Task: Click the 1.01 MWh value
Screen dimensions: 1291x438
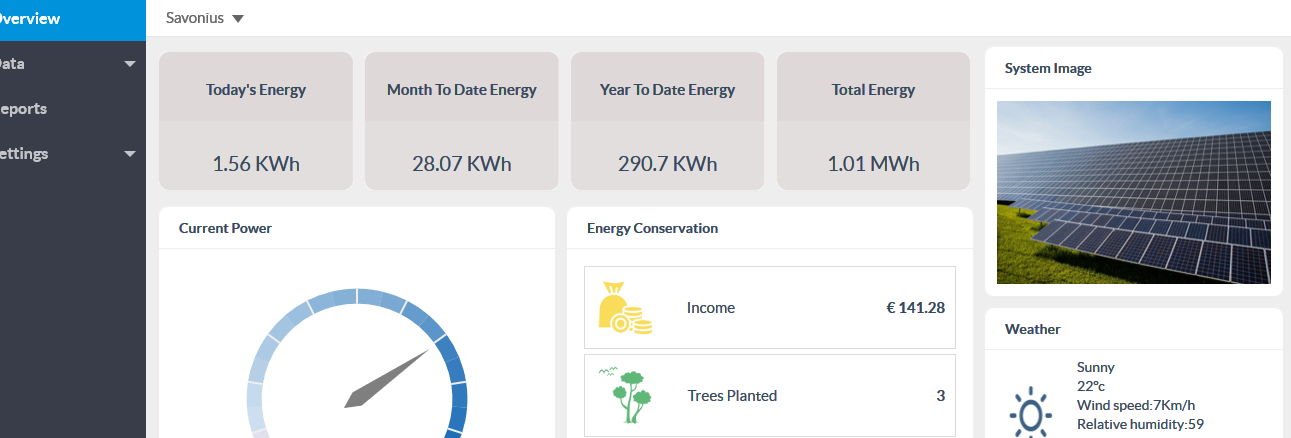Action: pyautogui.click(x=873, y=163)
